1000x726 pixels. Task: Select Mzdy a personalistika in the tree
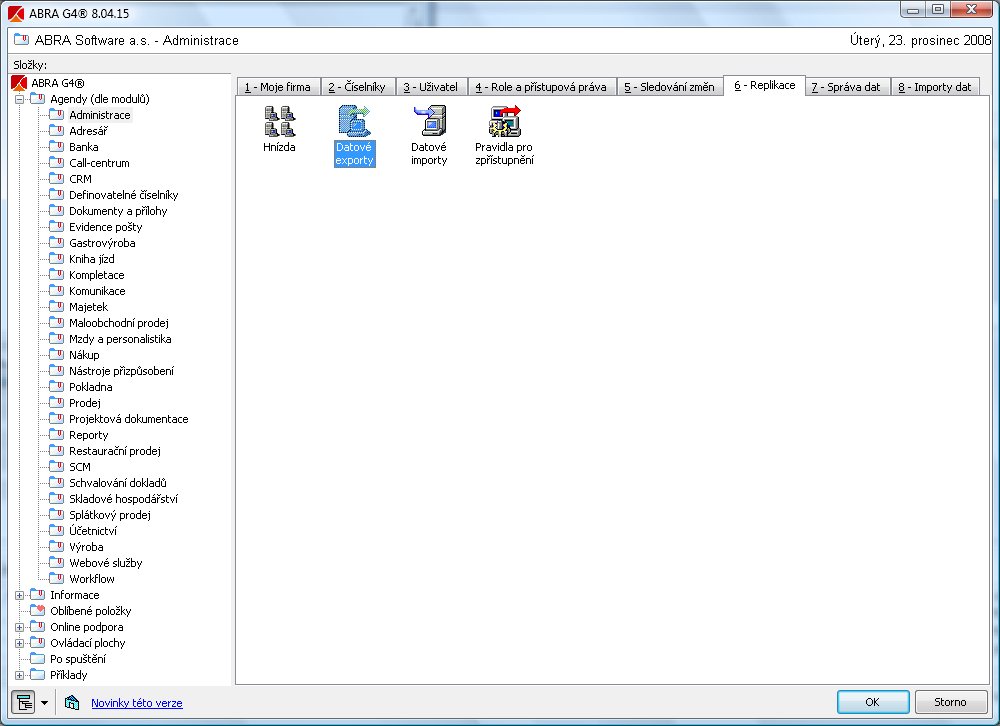point(121,339)
